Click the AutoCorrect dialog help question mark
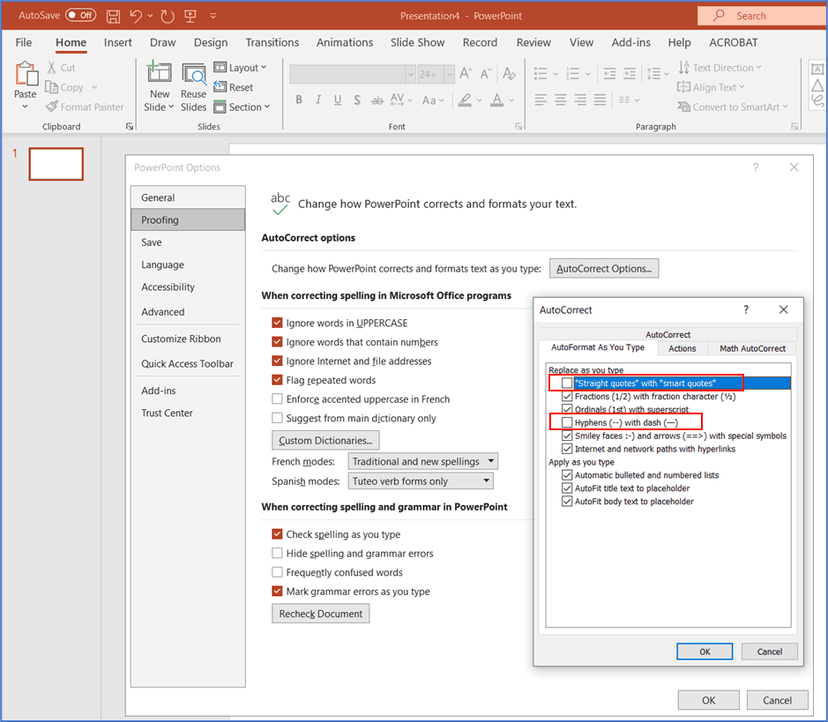This screenshot has height=722, width=828. click(x=745, y=310)
